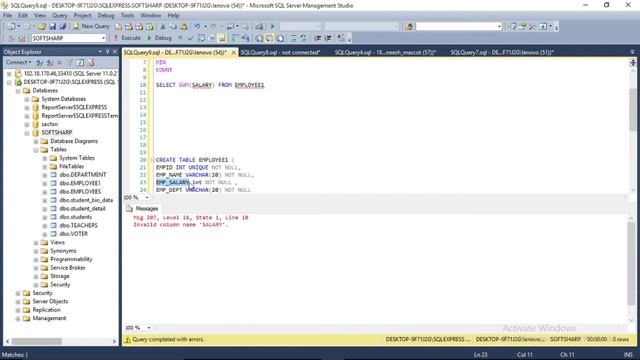Expand the sachin database node
The image size is (640, 360).
(27, 124)
